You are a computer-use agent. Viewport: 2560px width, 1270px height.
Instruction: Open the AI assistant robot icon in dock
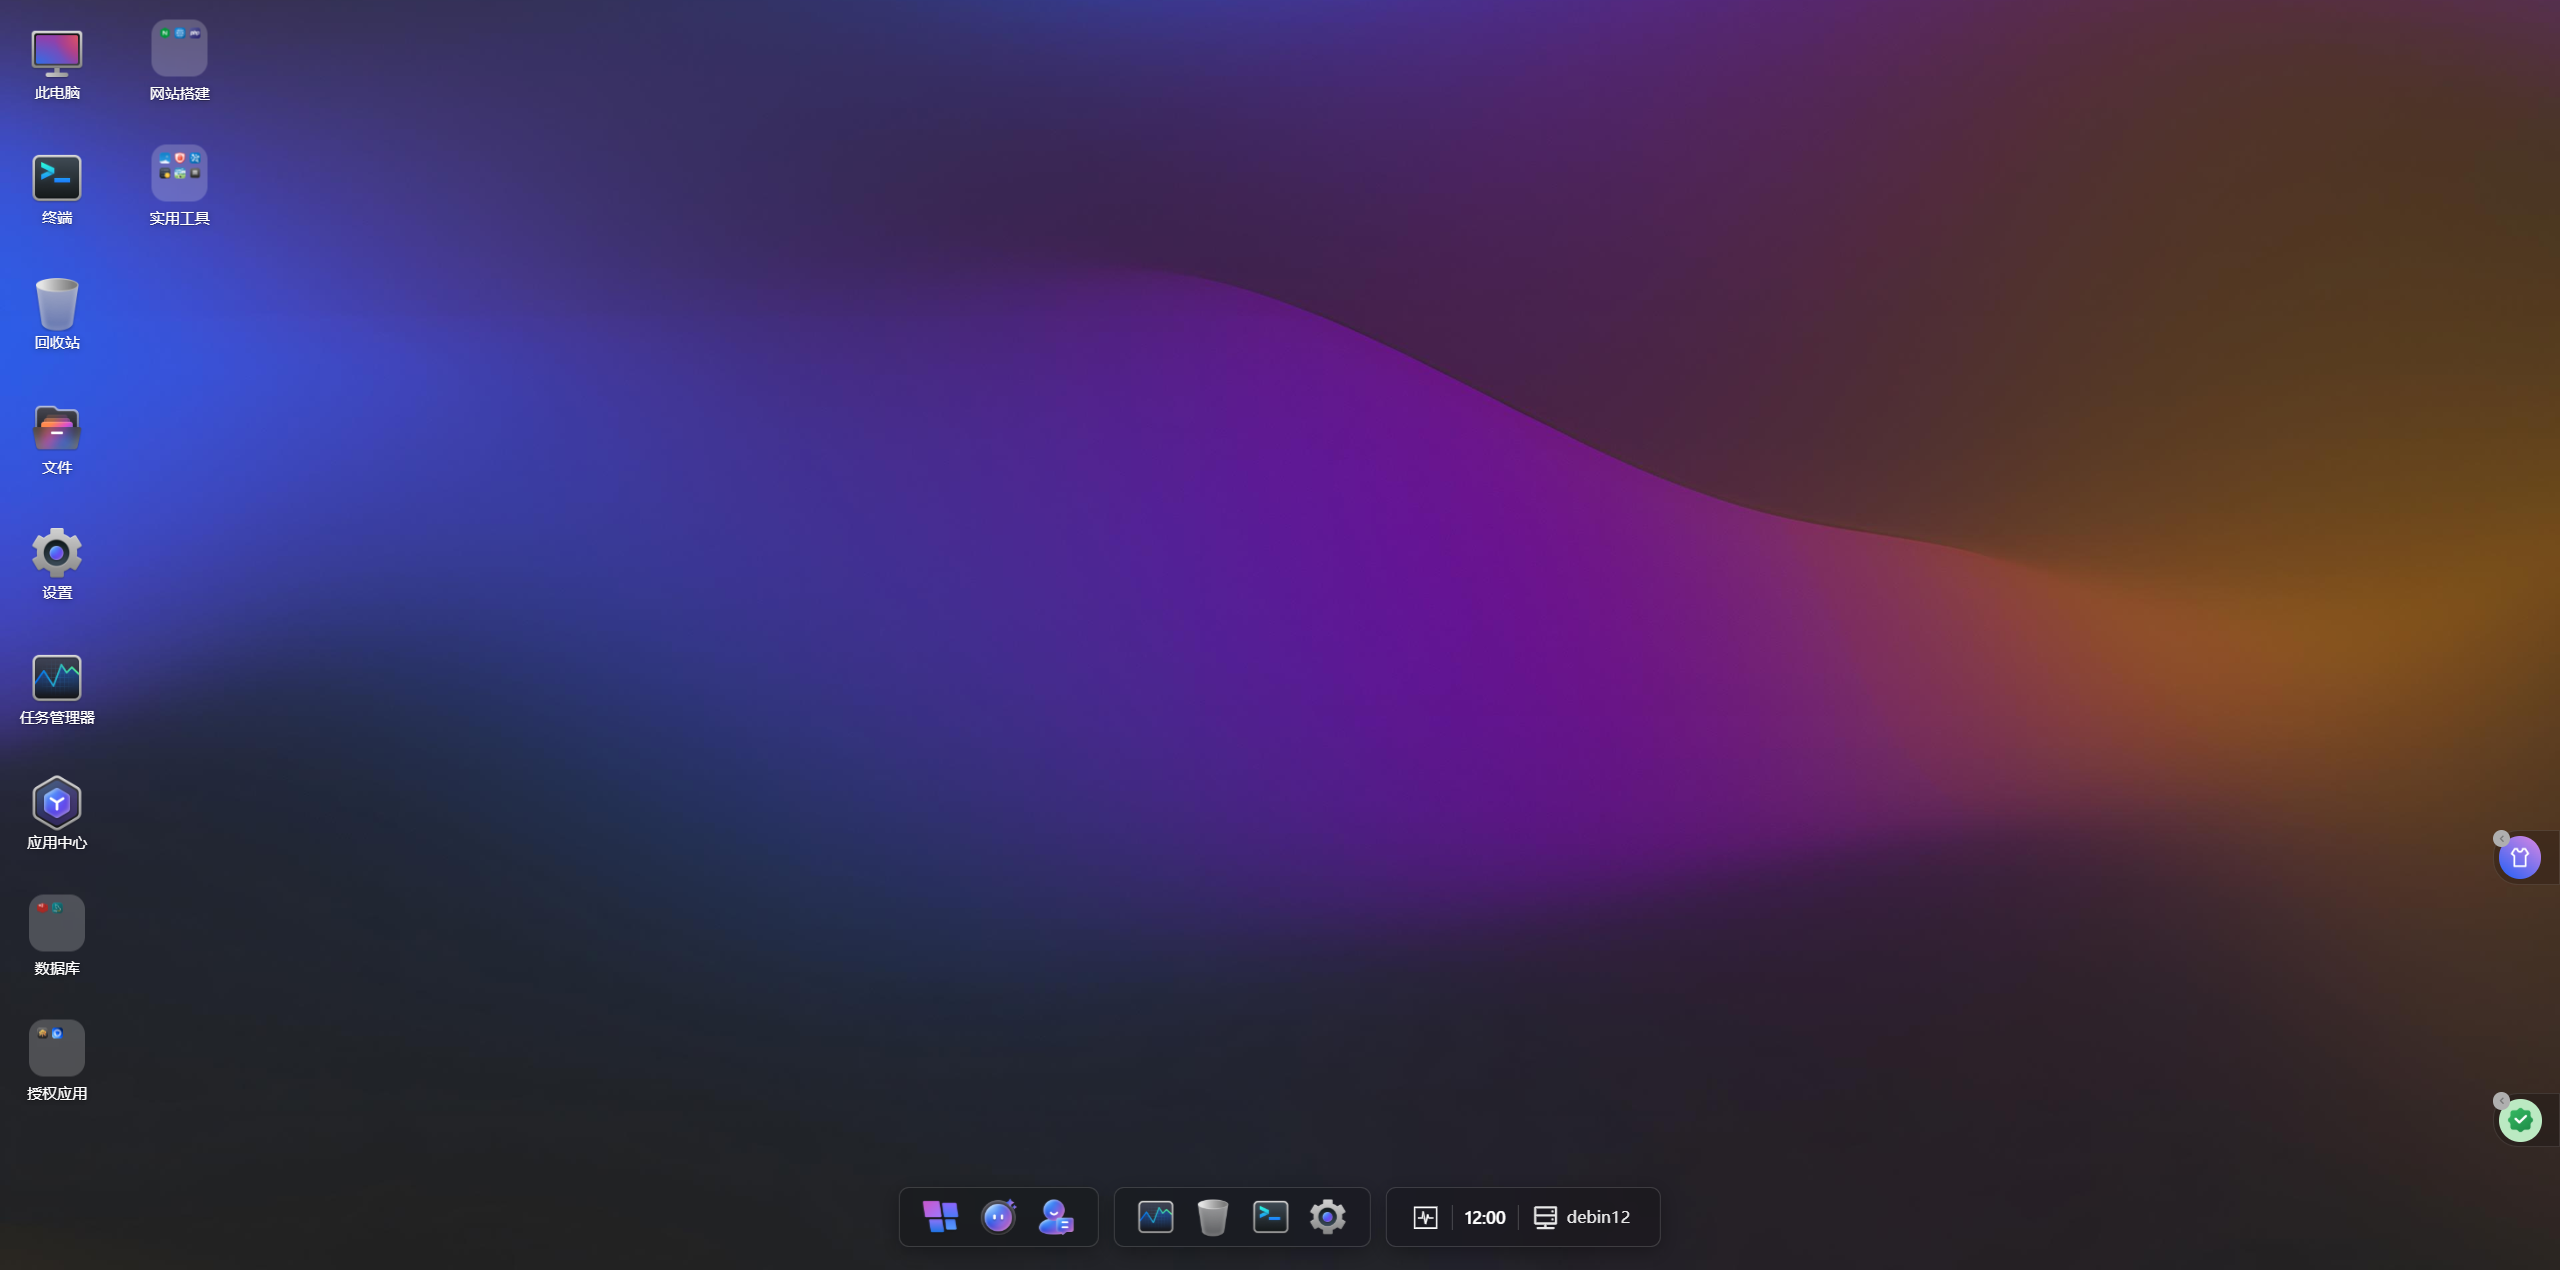(998, 1217)
